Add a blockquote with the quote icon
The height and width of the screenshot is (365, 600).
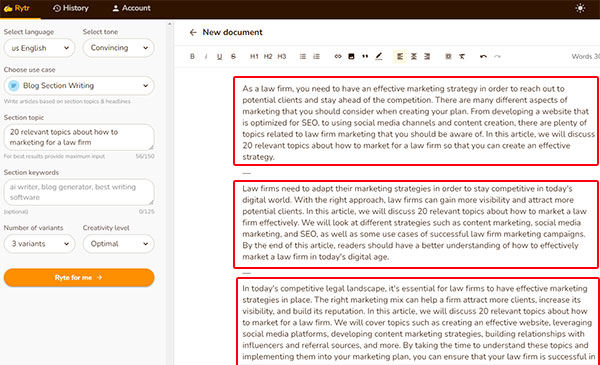(x=365, y=57)
